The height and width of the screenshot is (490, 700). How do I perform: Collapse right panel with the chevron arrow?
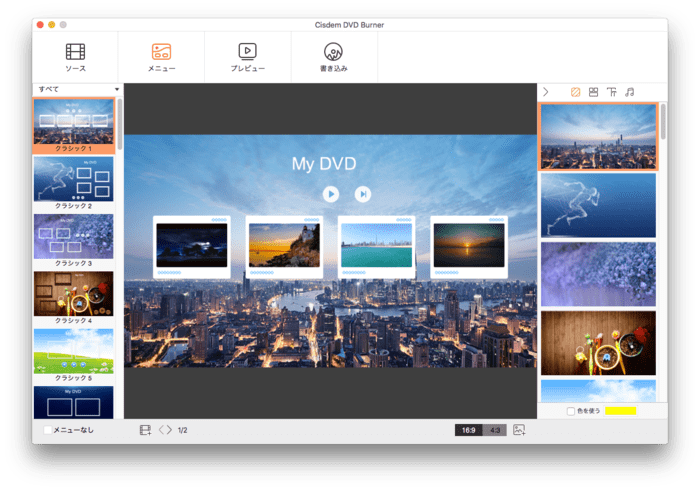pyautogui.click(x=546, y=92)
